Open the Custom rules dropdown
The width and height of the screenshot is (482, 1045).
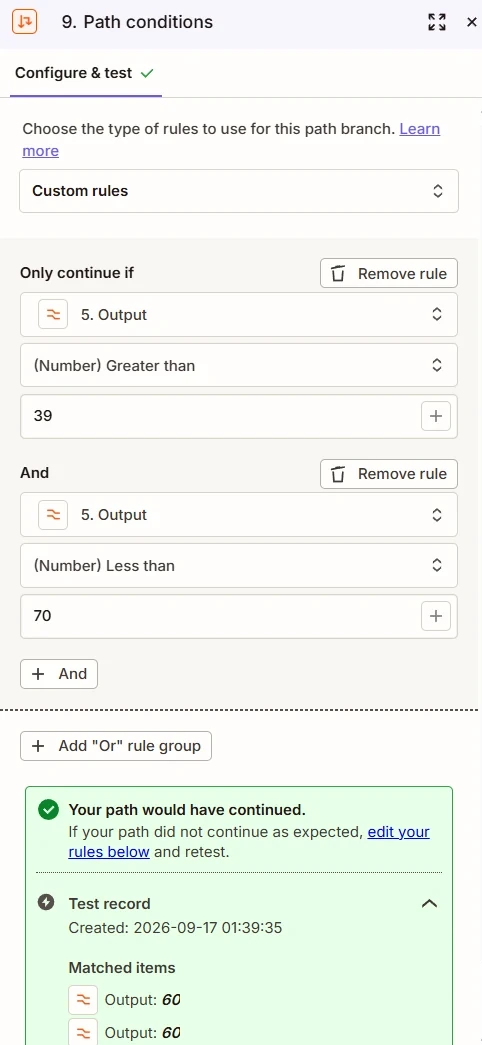coord(239,191)
